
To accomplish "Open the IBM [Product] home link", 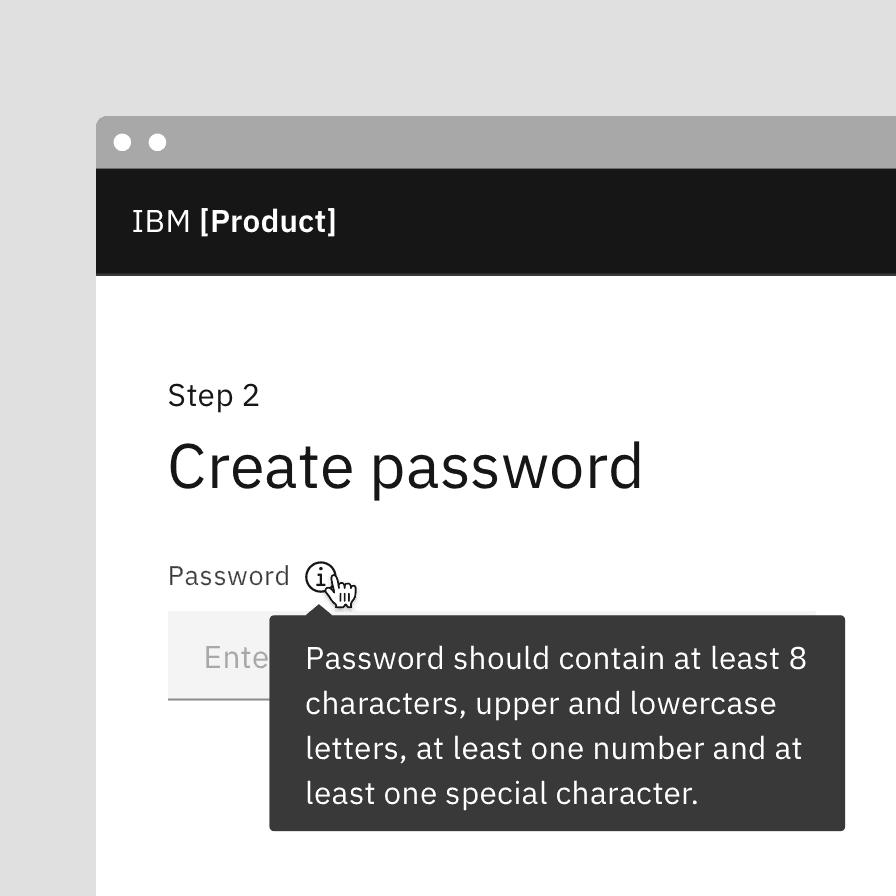I will point(234,222).
